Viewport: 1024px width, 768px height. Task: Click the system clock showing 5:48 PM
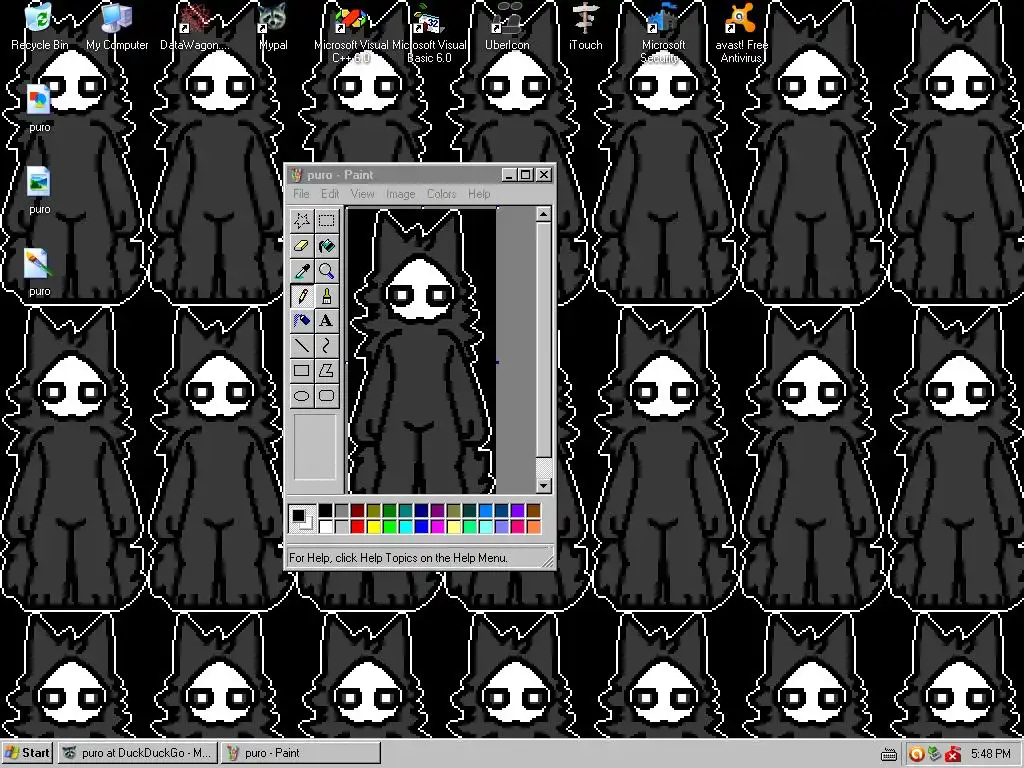point(990,754)
